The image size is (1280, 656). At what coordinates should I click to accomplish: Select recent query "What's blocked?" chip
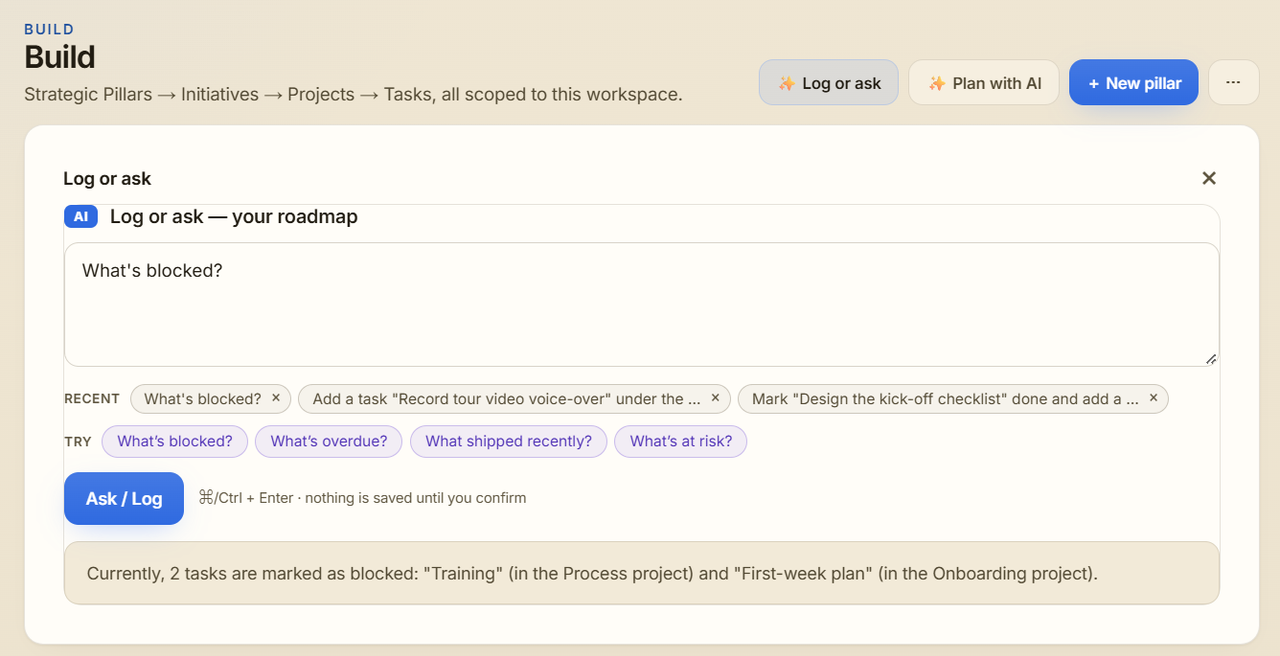[x=202, y=399]
